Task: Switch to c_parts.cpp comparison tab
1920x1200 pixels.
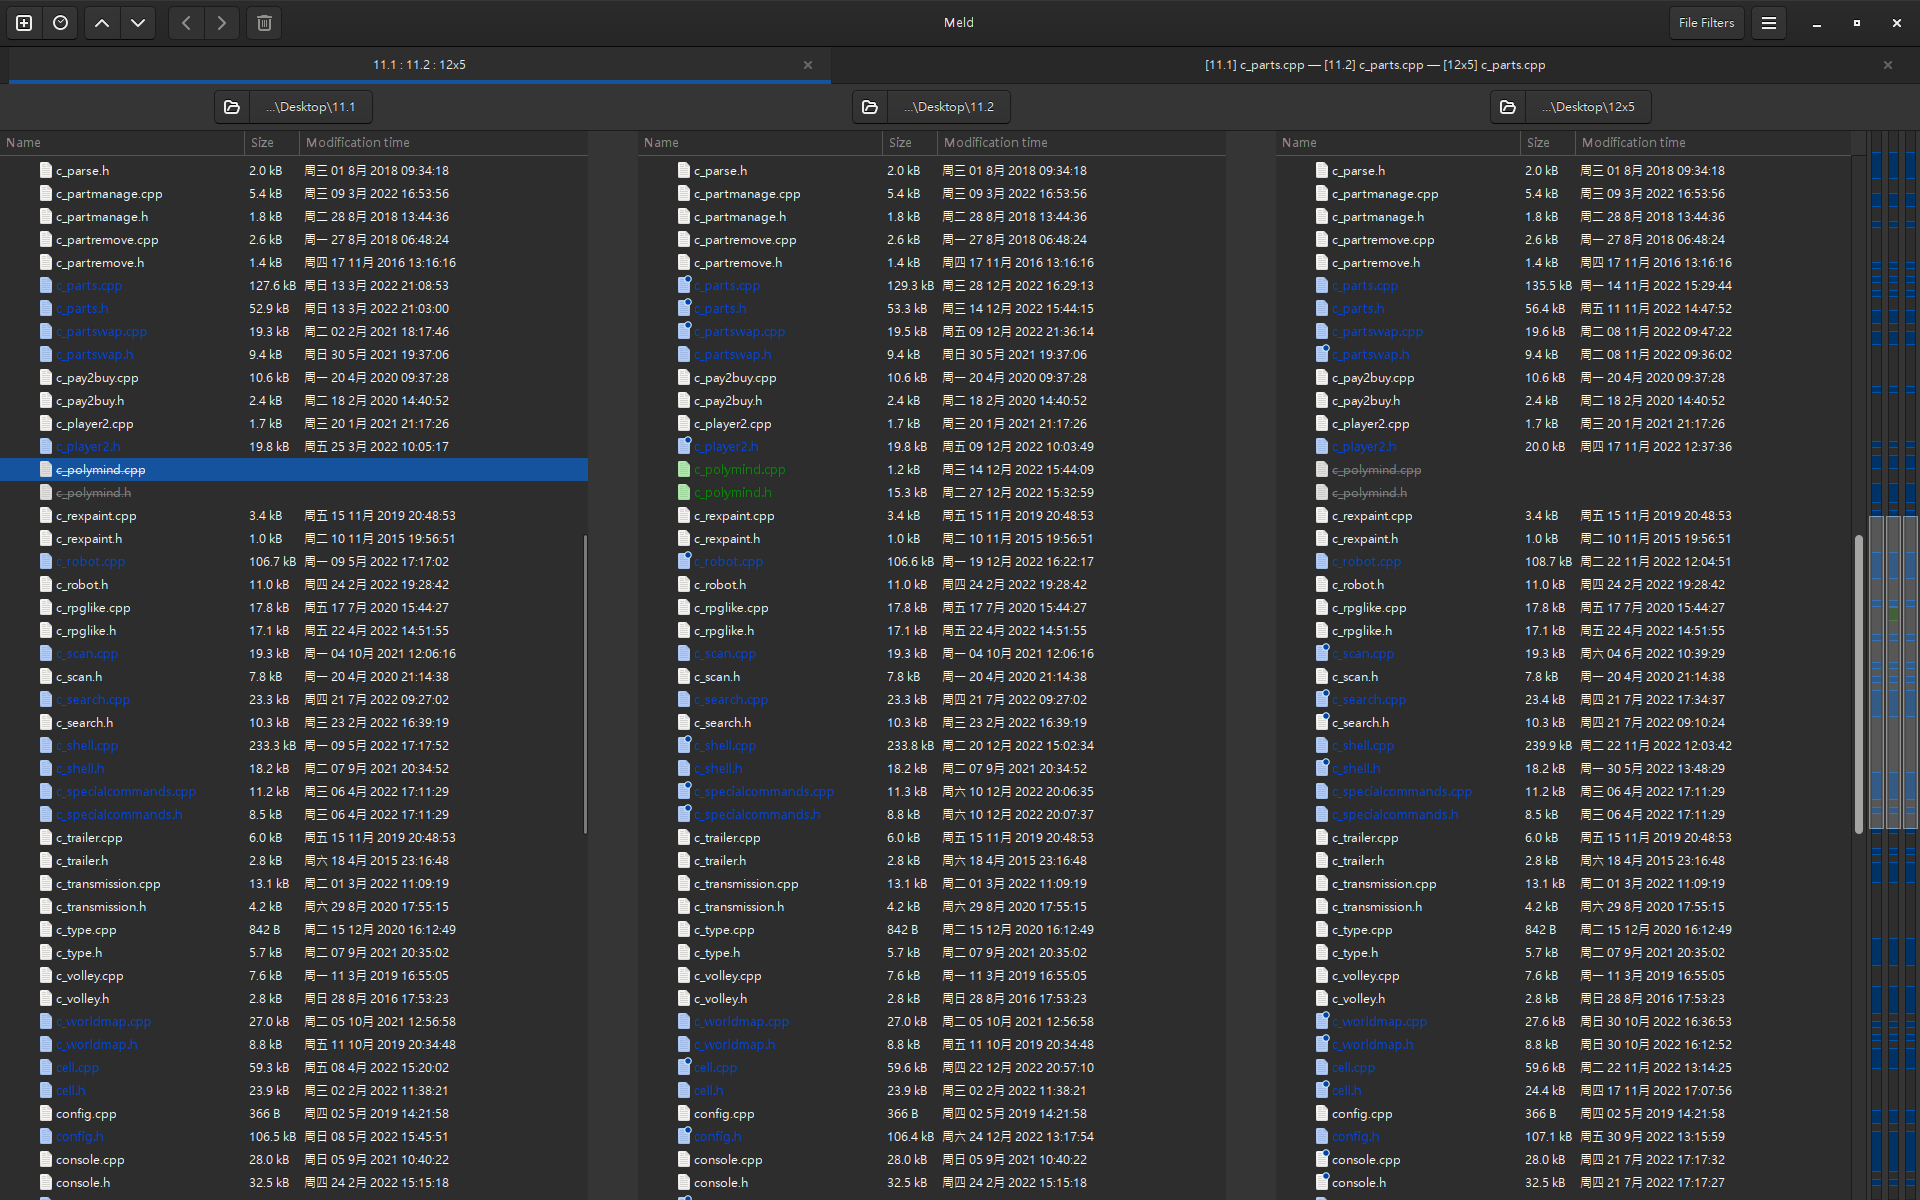Action: click(x=1375, y=65)
